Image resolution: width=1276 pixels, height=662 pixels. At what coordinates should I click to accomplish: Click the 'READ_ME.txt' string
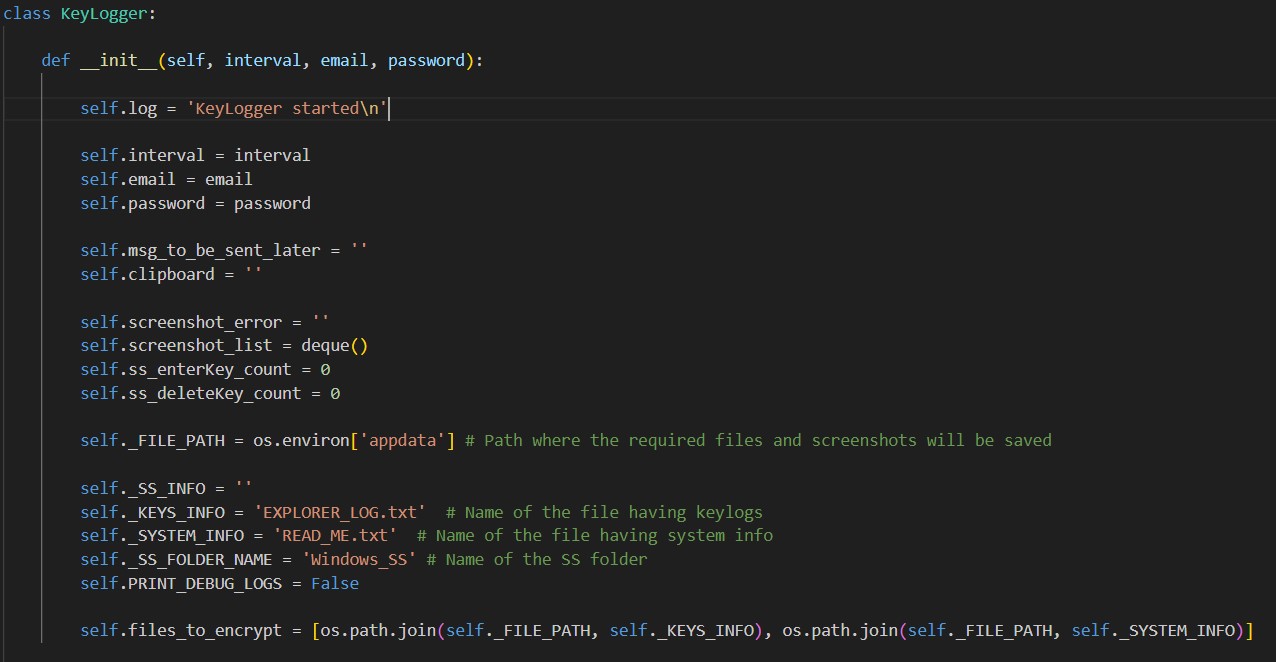[335, 535]
